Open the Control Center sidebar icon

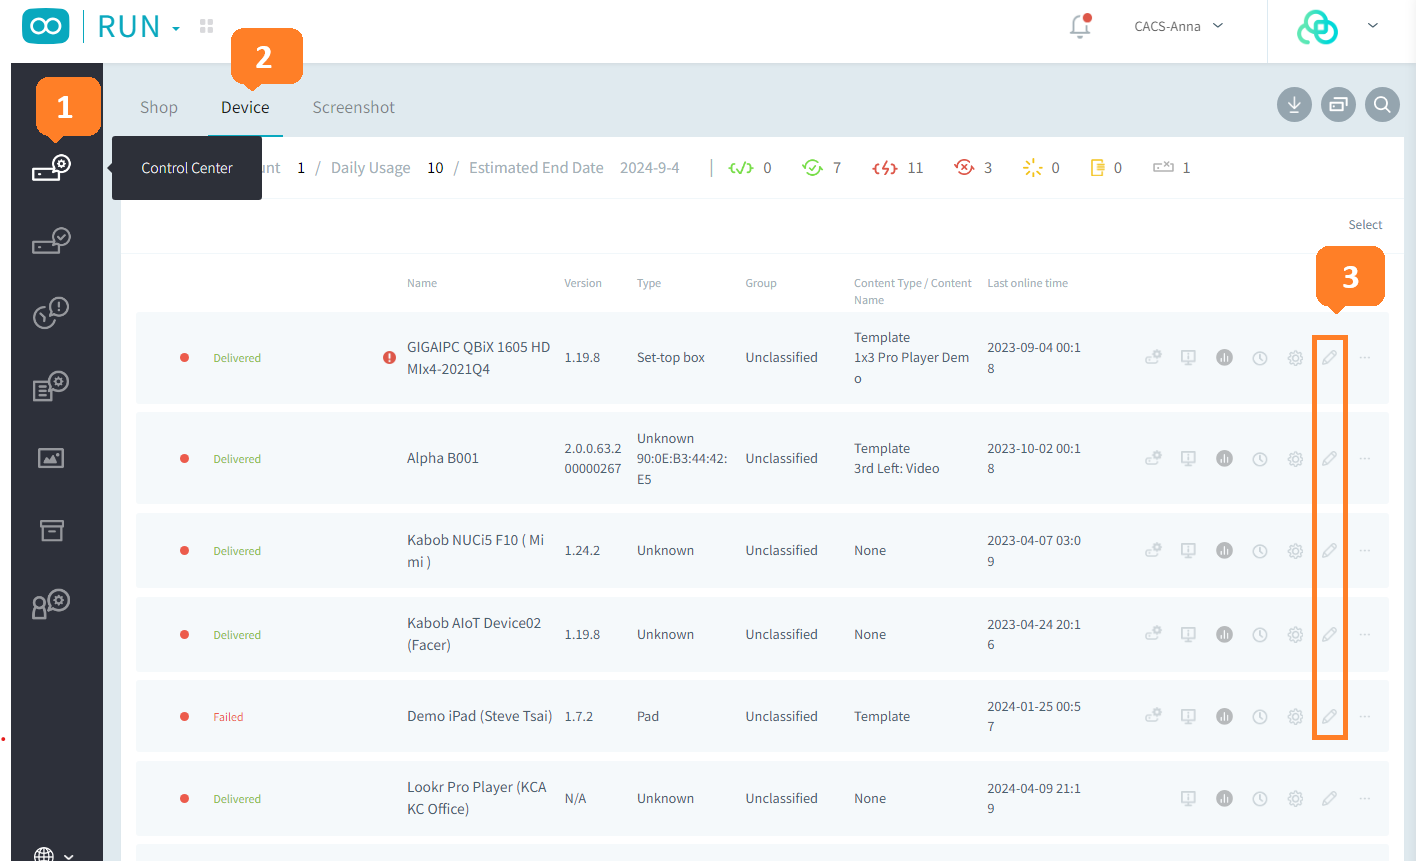[51, 168]
